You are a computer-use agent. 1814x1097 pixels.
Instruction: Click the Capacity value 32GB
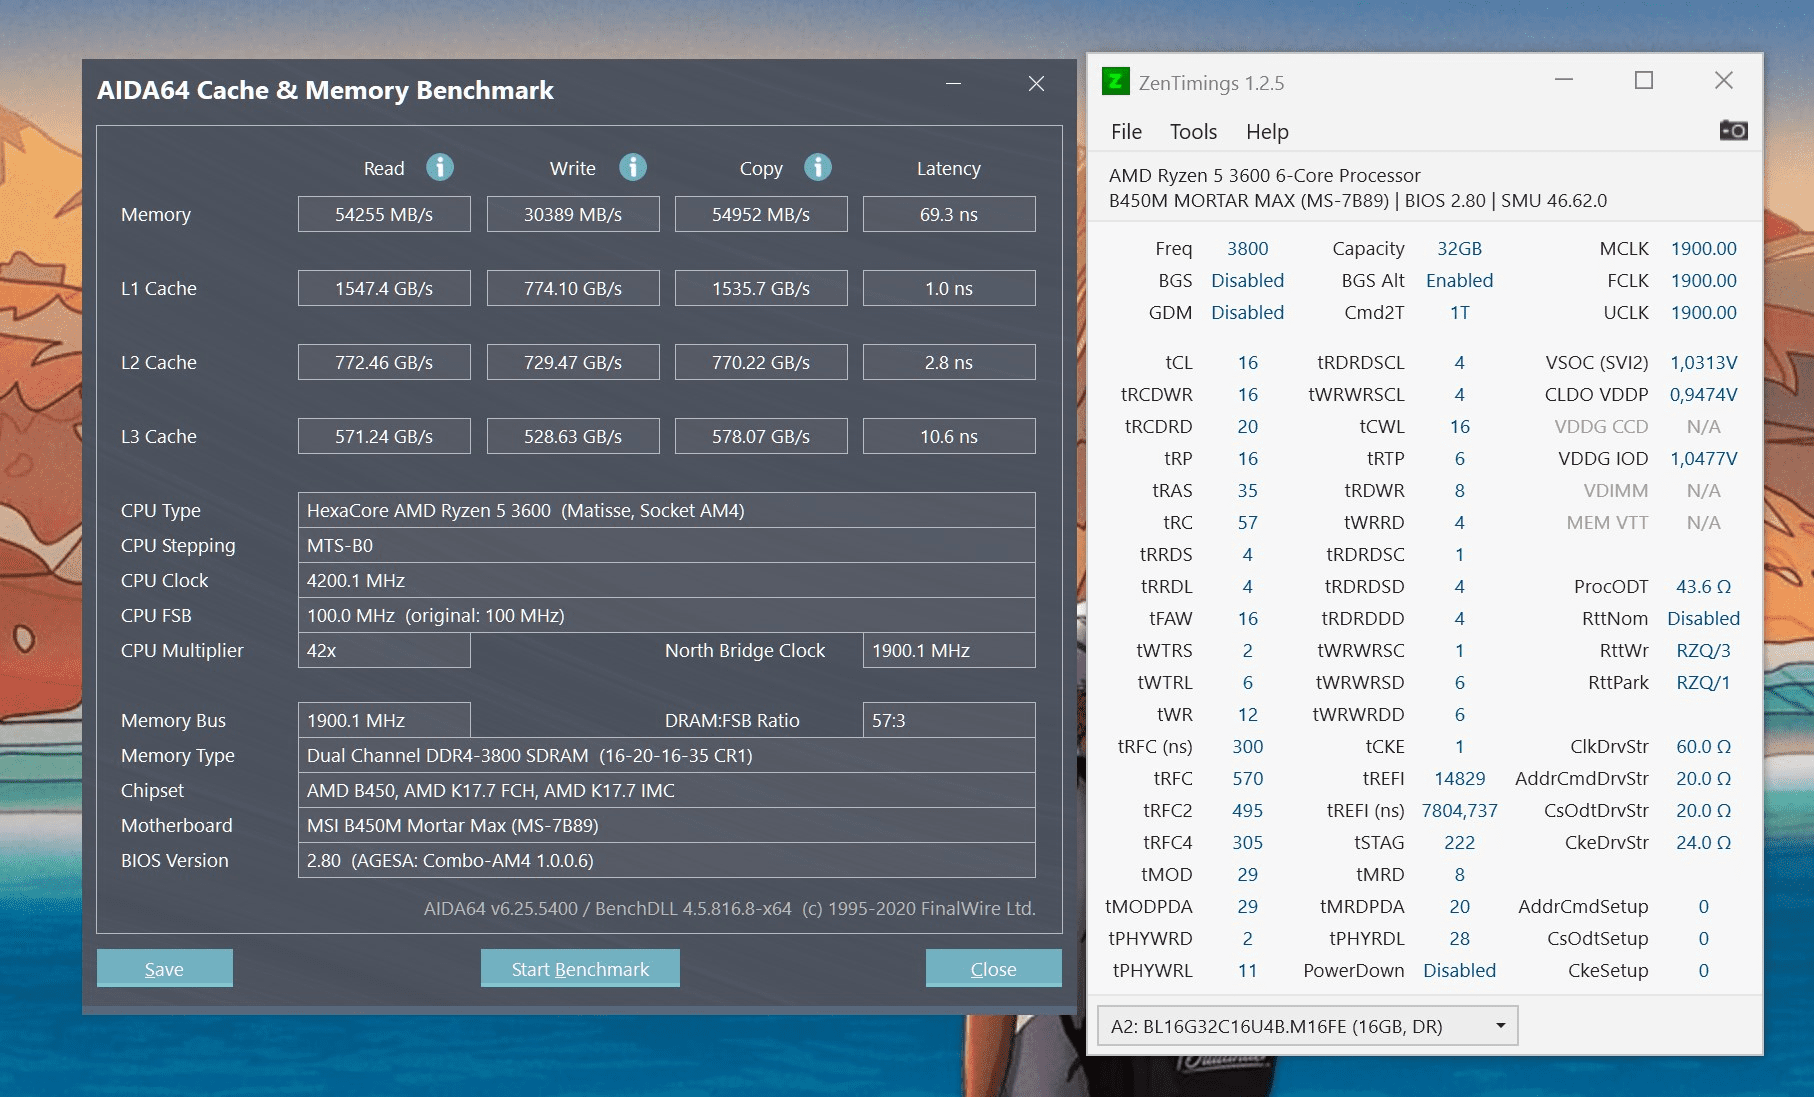tap(1459, 248)
